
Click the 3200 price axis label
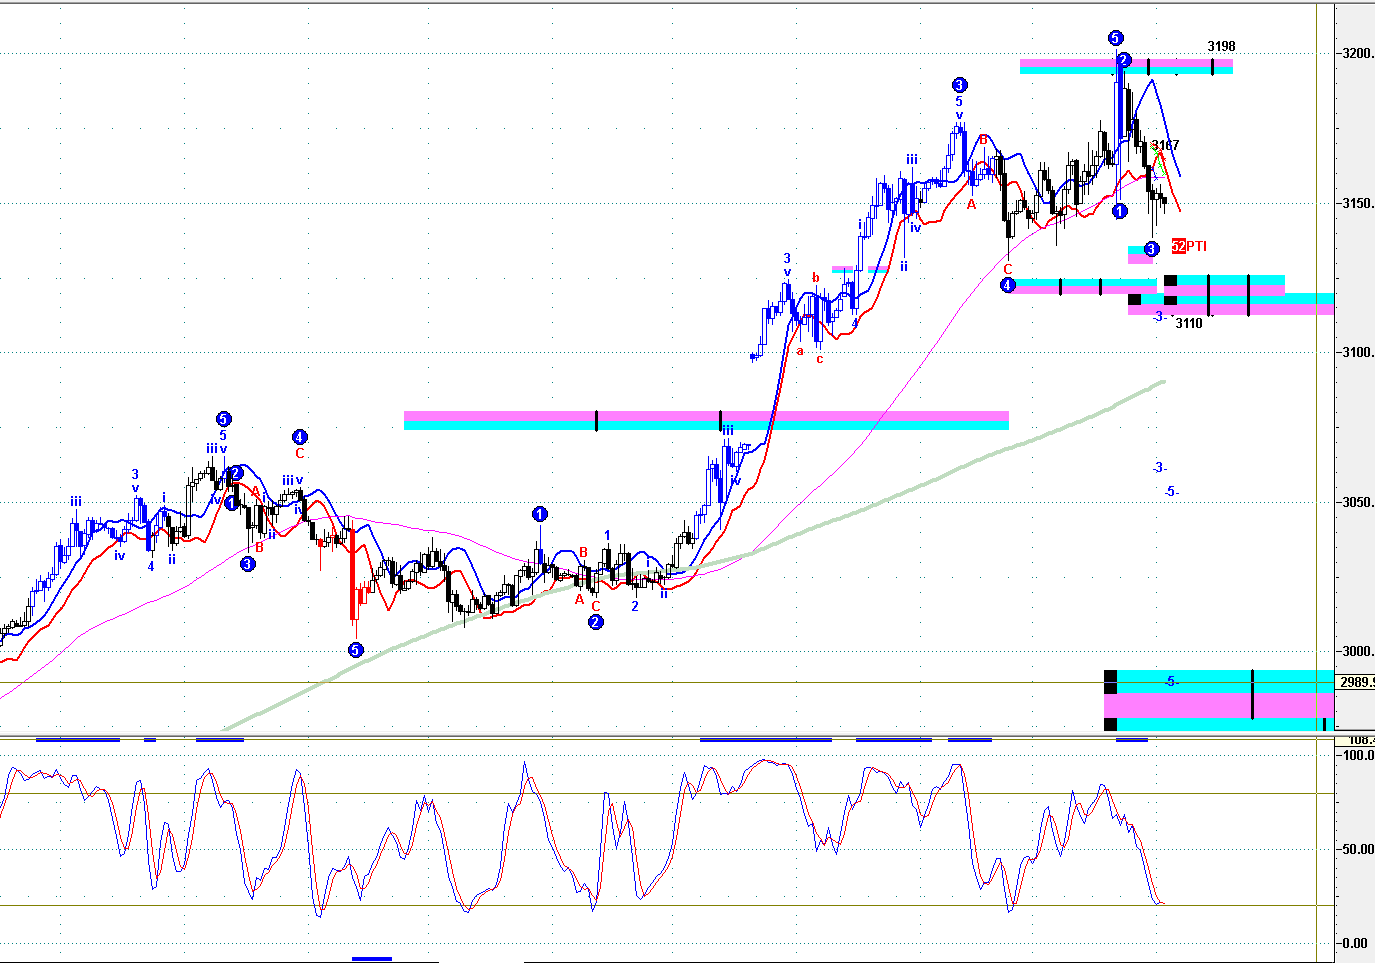click(1358, 53)
